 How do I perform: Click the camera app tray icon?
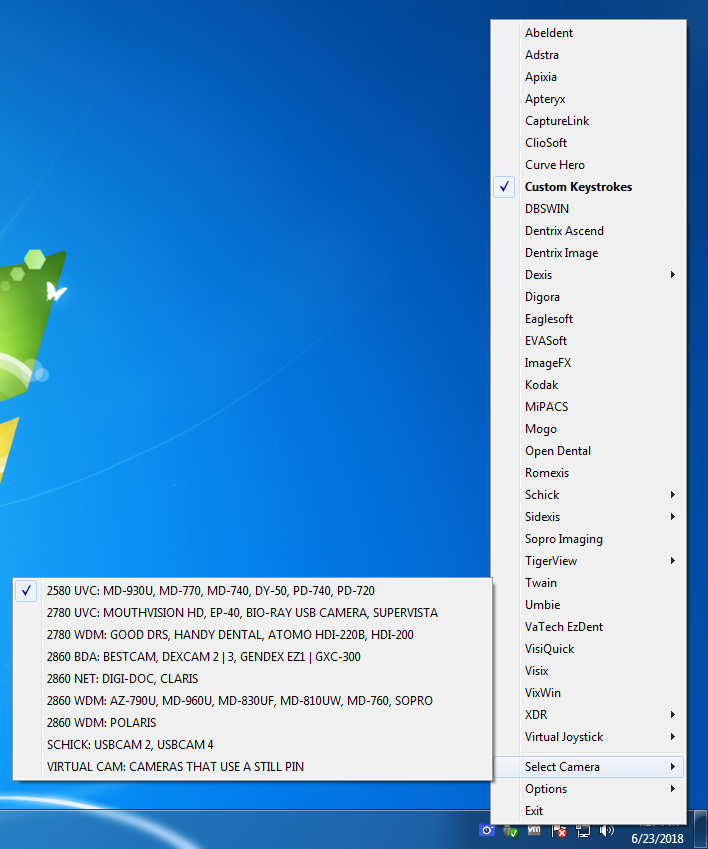[x=487, y=830]
